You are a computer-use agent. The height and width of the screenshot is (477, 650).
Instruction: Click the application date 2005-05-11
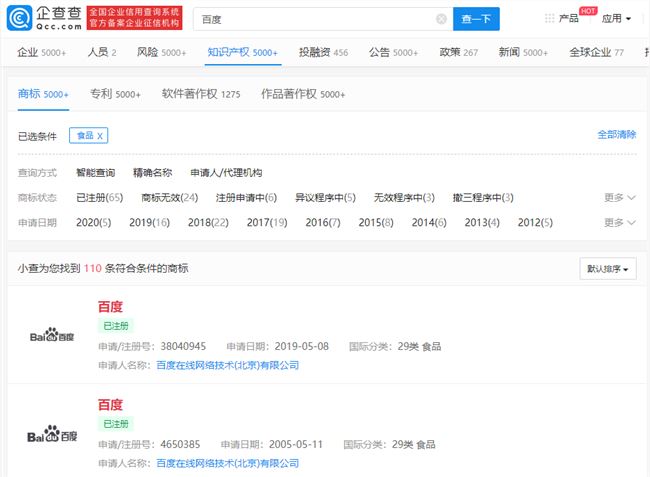[x=296, y=444]
